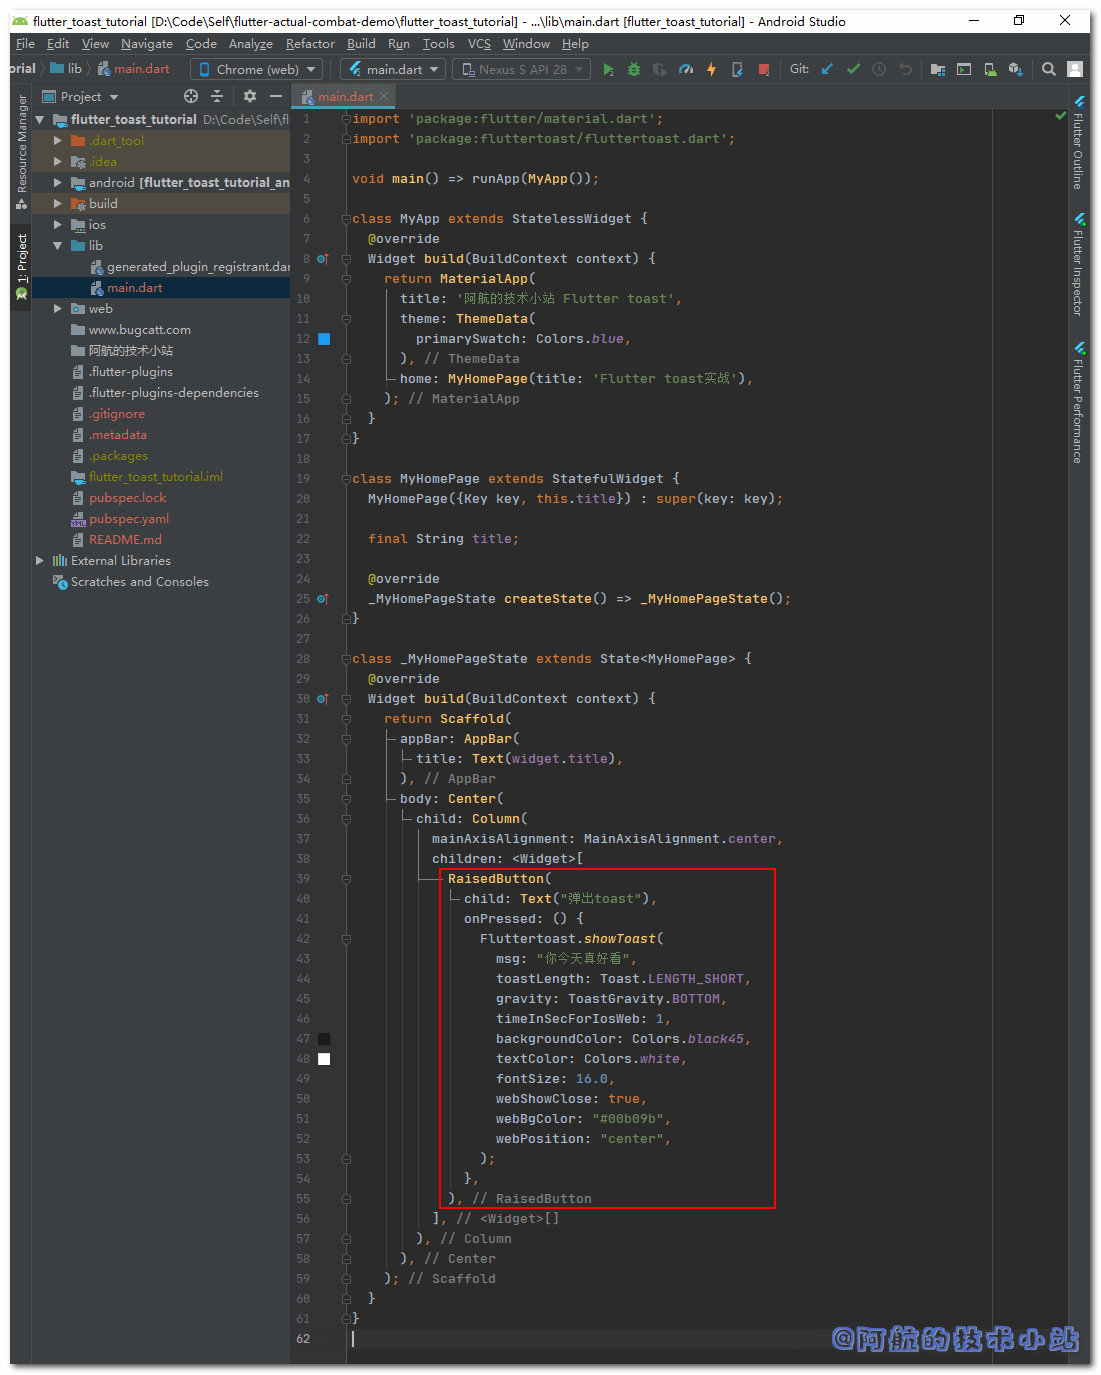Open the main.dart run configuration dropdown

click(394, 69)
